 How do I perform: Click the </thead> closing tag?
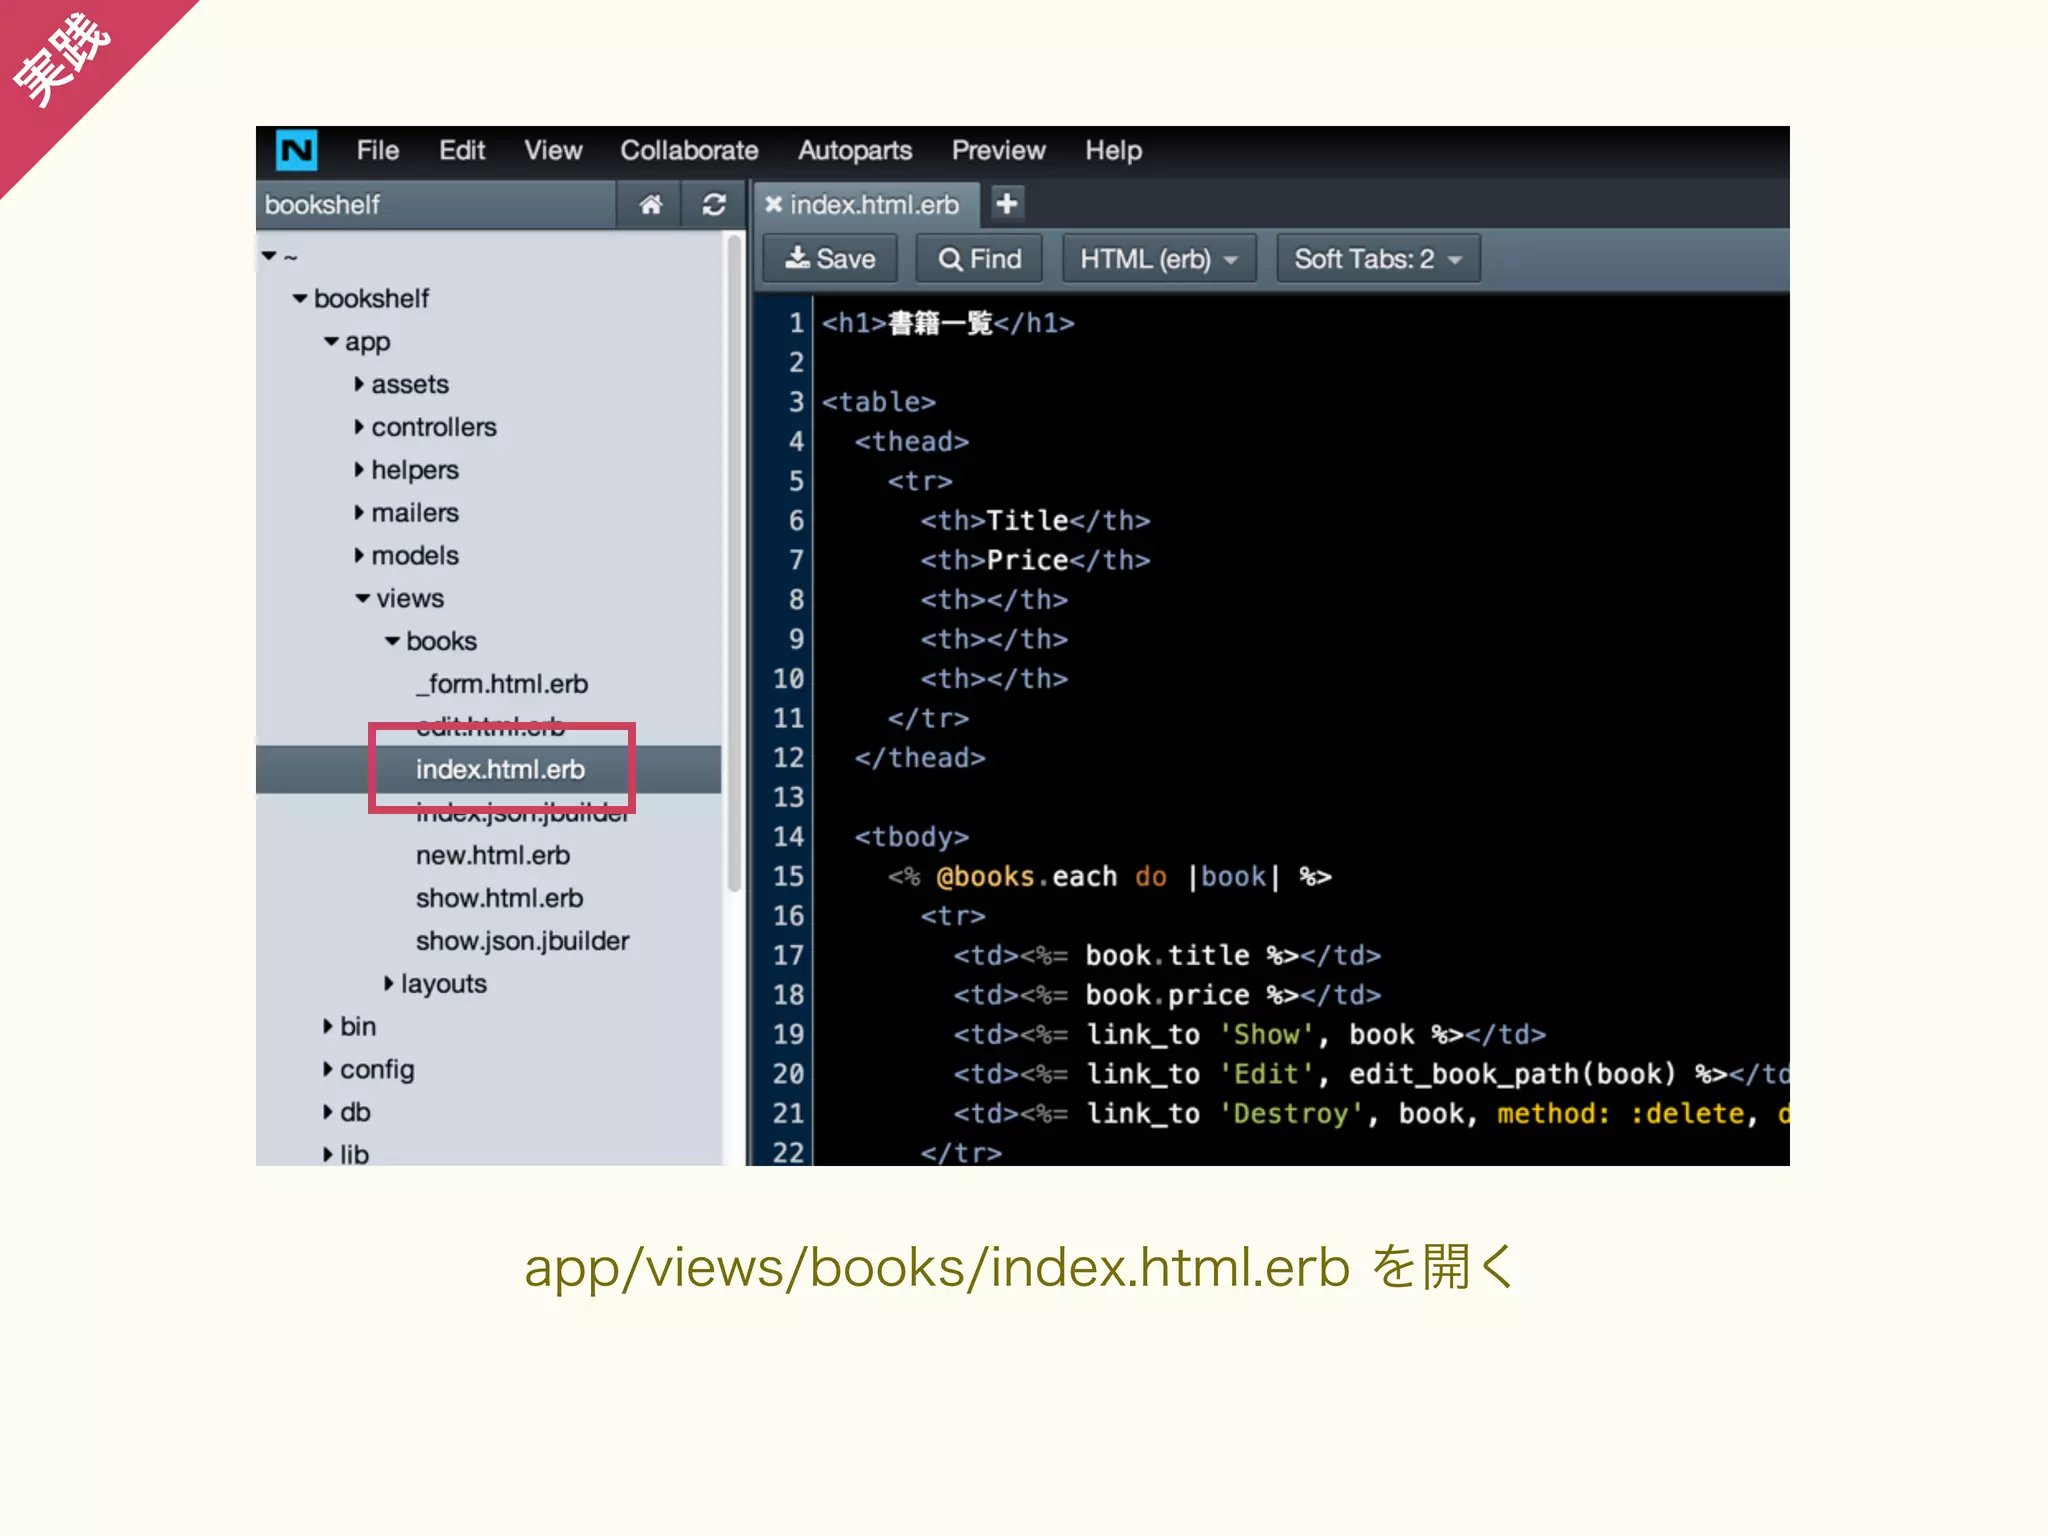tap(920, 758)
